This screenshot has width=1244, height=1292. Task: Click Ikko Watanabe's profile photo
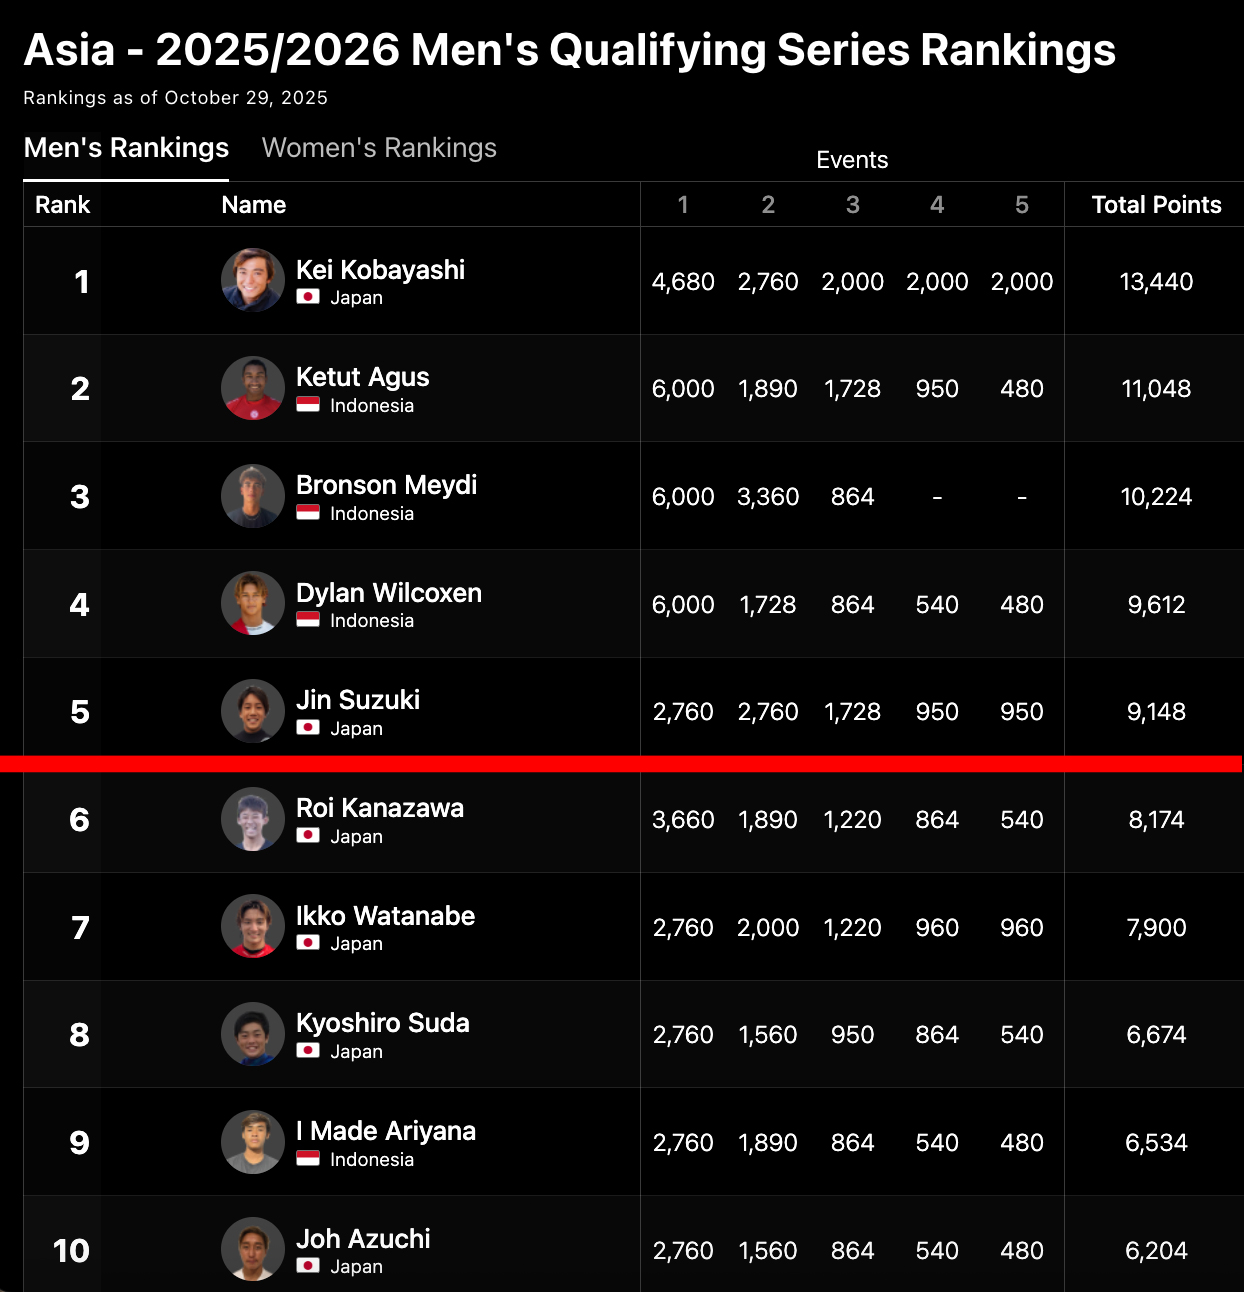click(252, 926)
